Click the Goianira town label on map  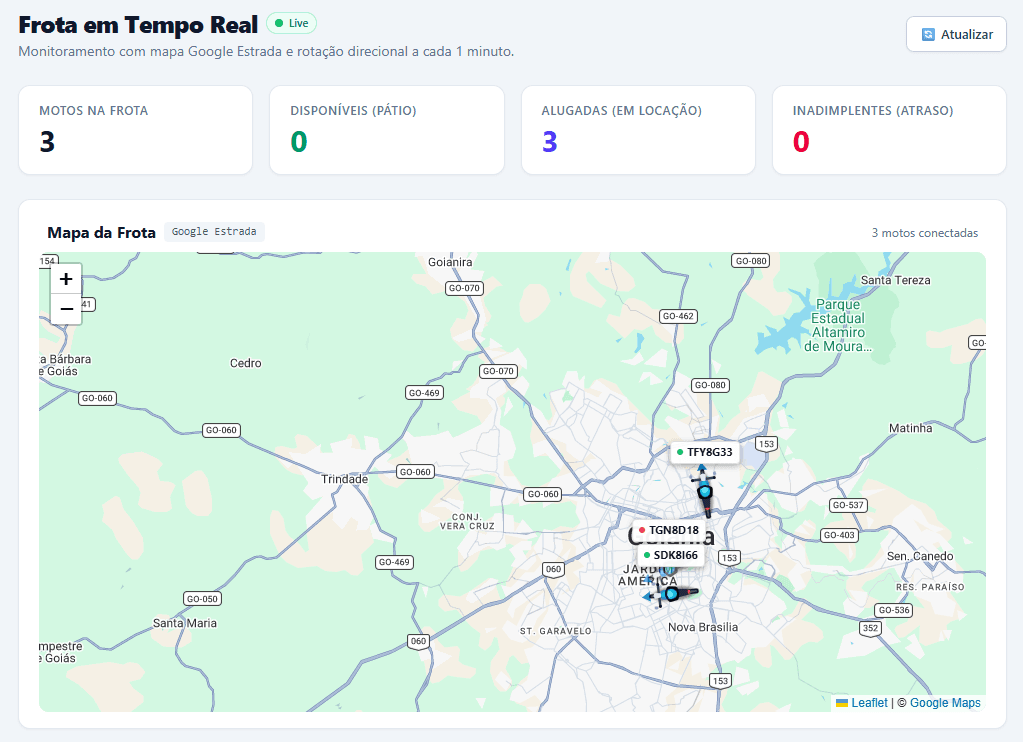(450, 262)
